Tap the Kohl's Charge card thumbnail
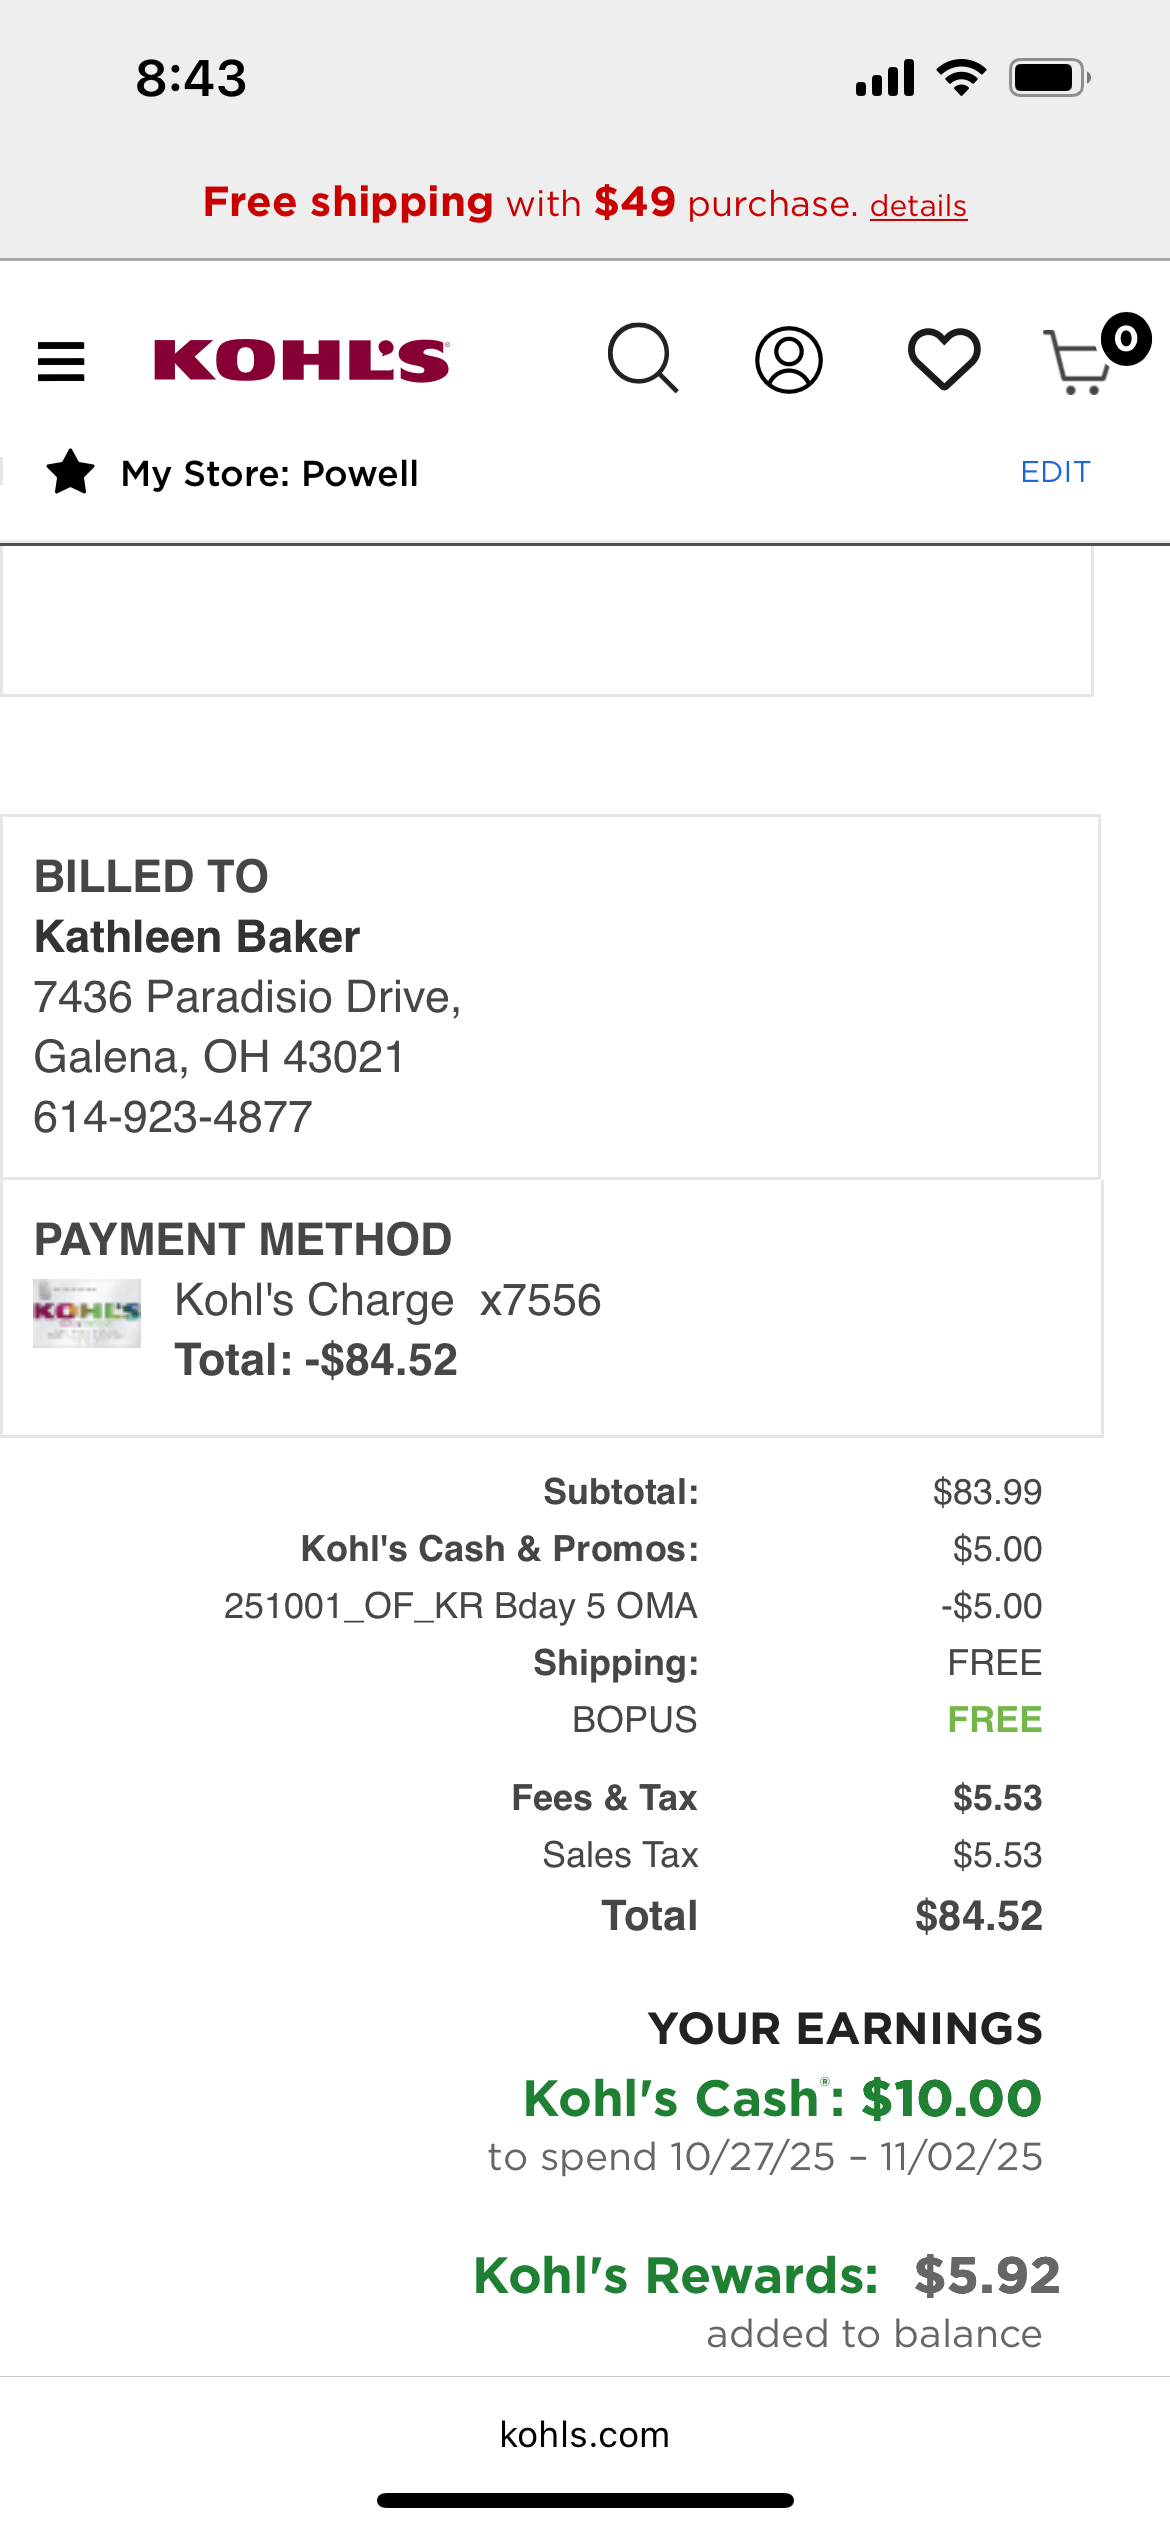Screen dimensions: 1170x2532 pos(87,1313)
